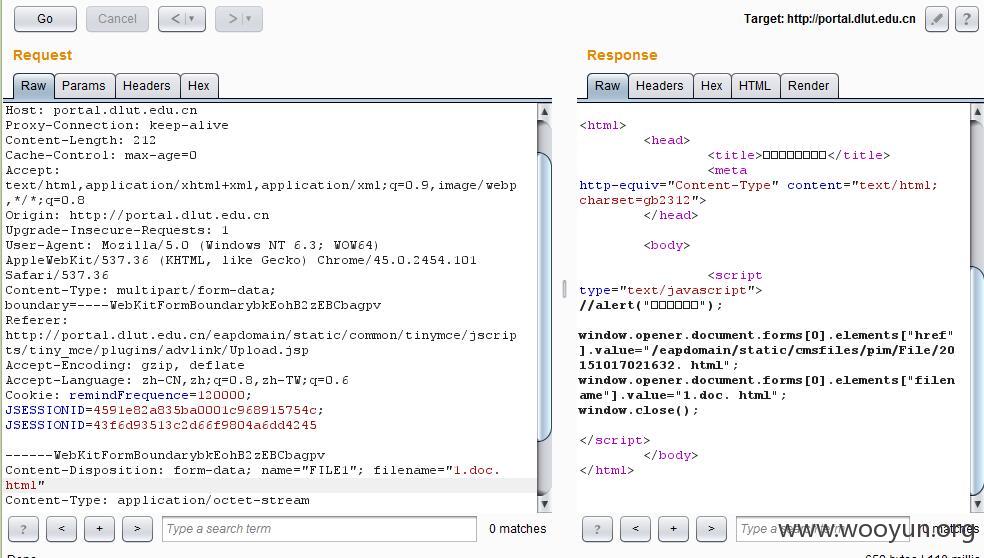Open the history back dropdown arrow
The width and height of the screenshot is (984, 558).
(x=191, y=19)
